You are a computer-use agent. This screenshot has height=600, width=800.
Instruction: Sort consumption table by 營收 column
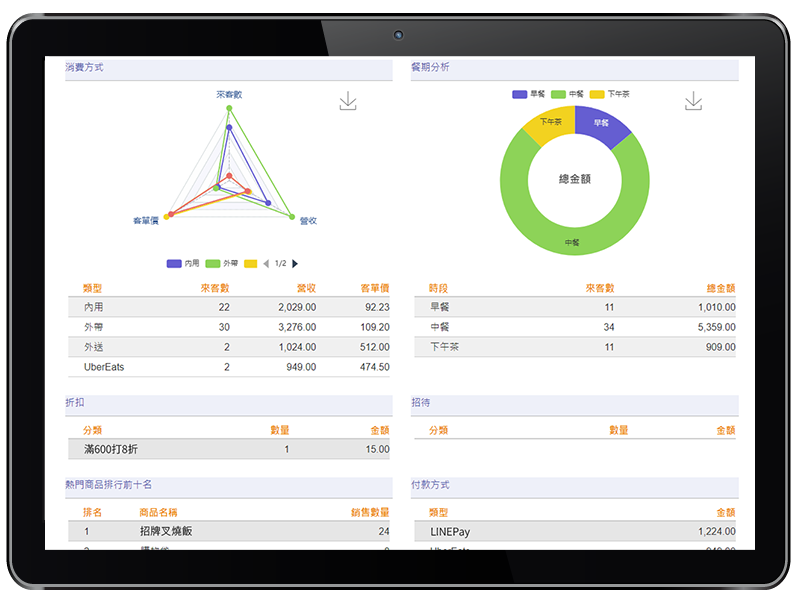pyautogui.click(x=305, y=288)
